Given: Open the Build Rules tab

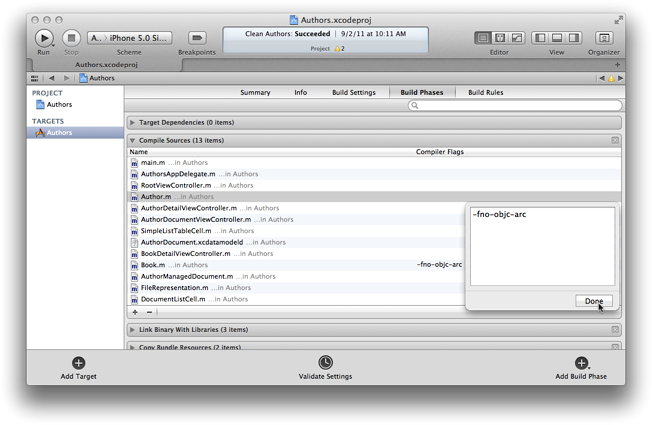Looking at the screenshot, I should [x=485, y=92].
